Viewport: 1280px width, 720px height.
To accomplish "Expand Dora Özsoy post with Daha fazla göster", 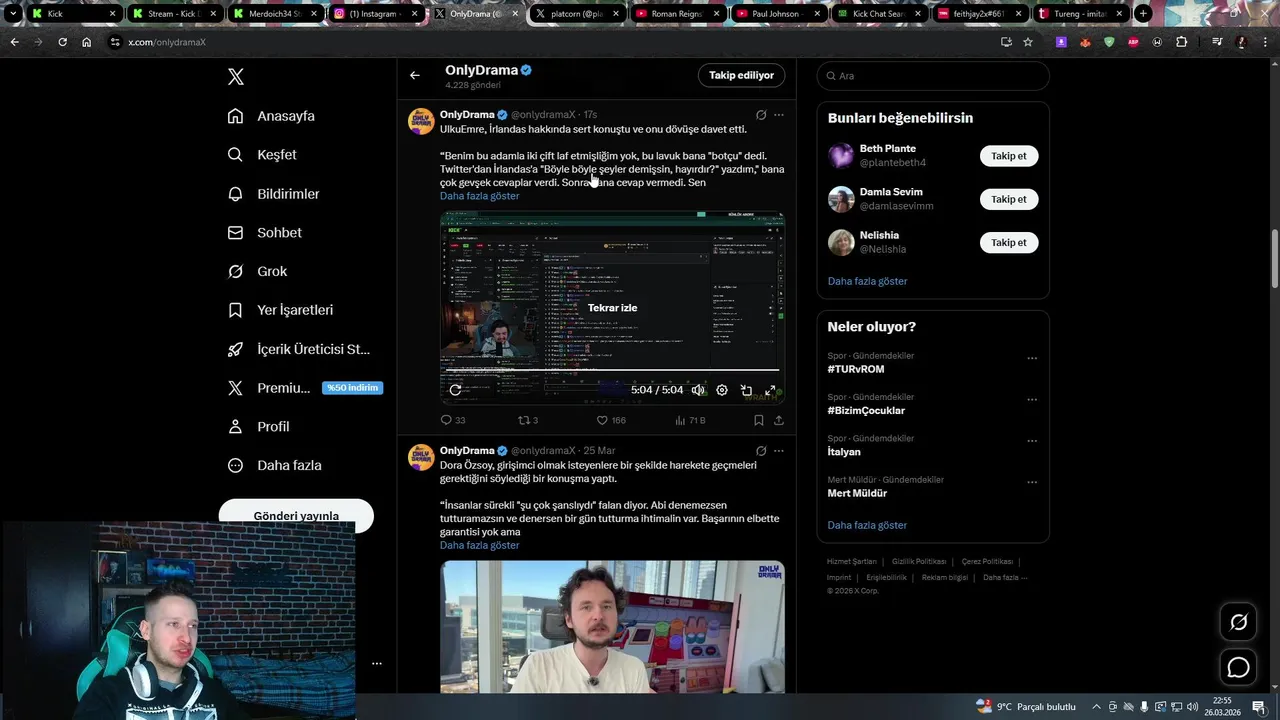I will pyautogui.click(x=479, y=545).
